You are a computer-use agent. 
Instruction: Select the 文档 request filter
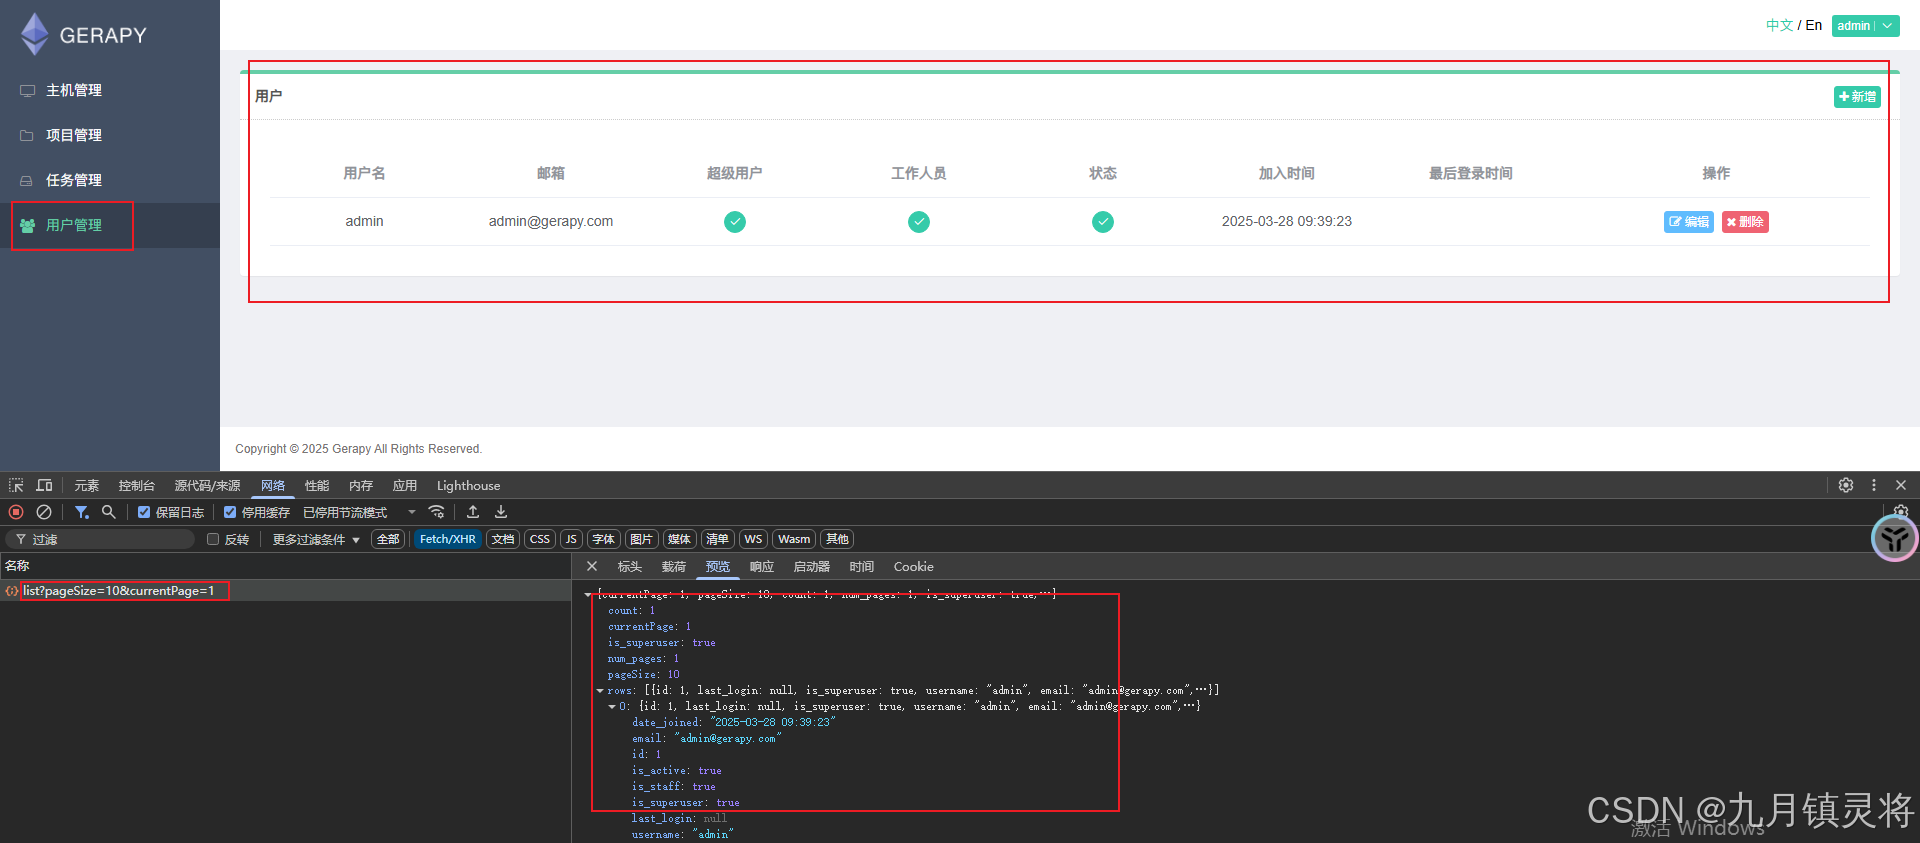click(503, 539)
